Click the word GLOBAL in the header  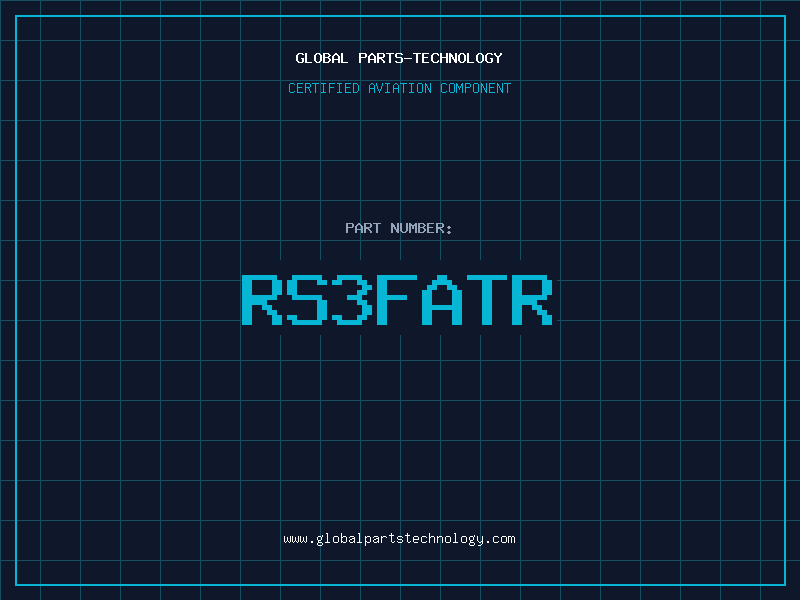click(321, 58)
